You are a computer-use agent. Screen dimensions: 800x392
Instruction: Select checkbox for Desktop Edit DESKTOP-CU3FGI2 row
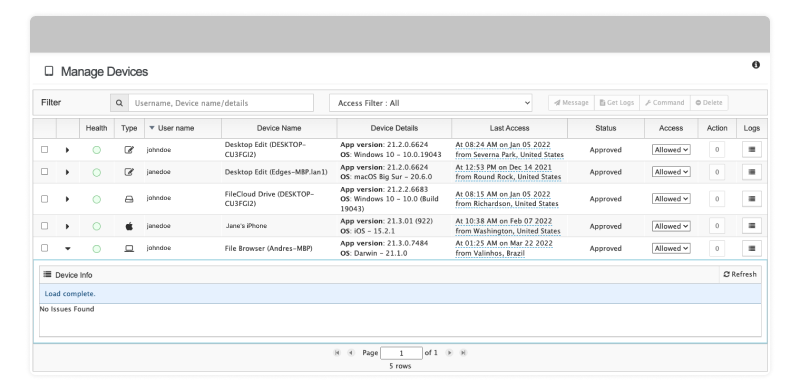pyautogui.click(x=44, y=150)
